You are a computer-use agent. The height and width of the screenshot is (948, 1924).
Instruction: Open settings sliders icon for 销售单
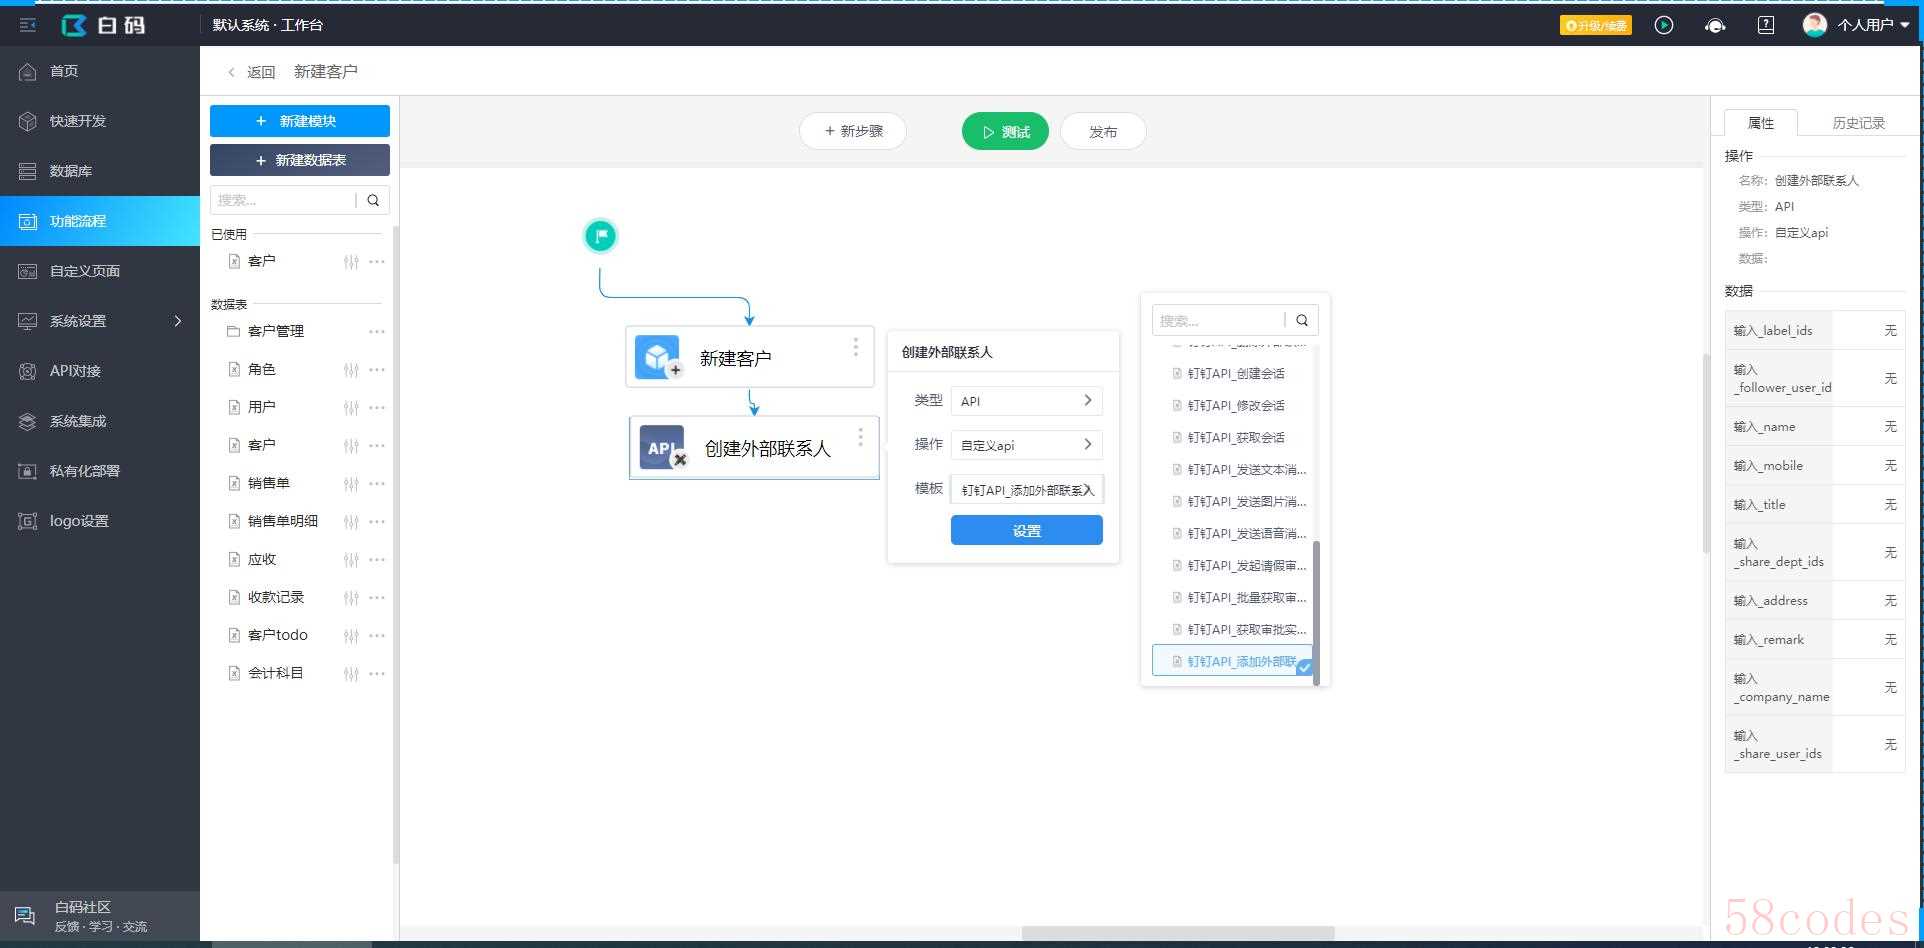[351, 484]
